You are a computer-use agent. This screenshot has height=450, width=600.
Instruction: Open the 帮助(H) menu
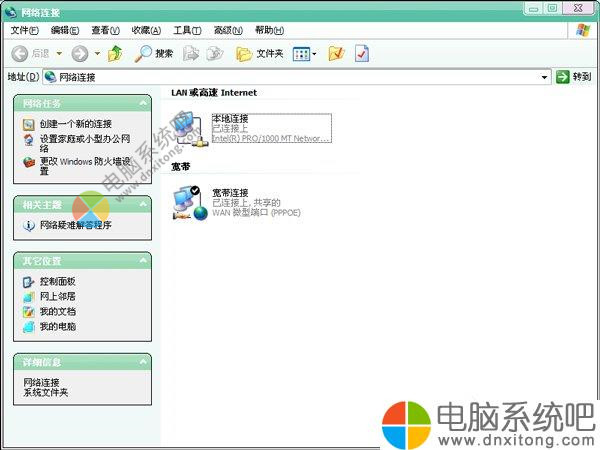coord(269,30)
